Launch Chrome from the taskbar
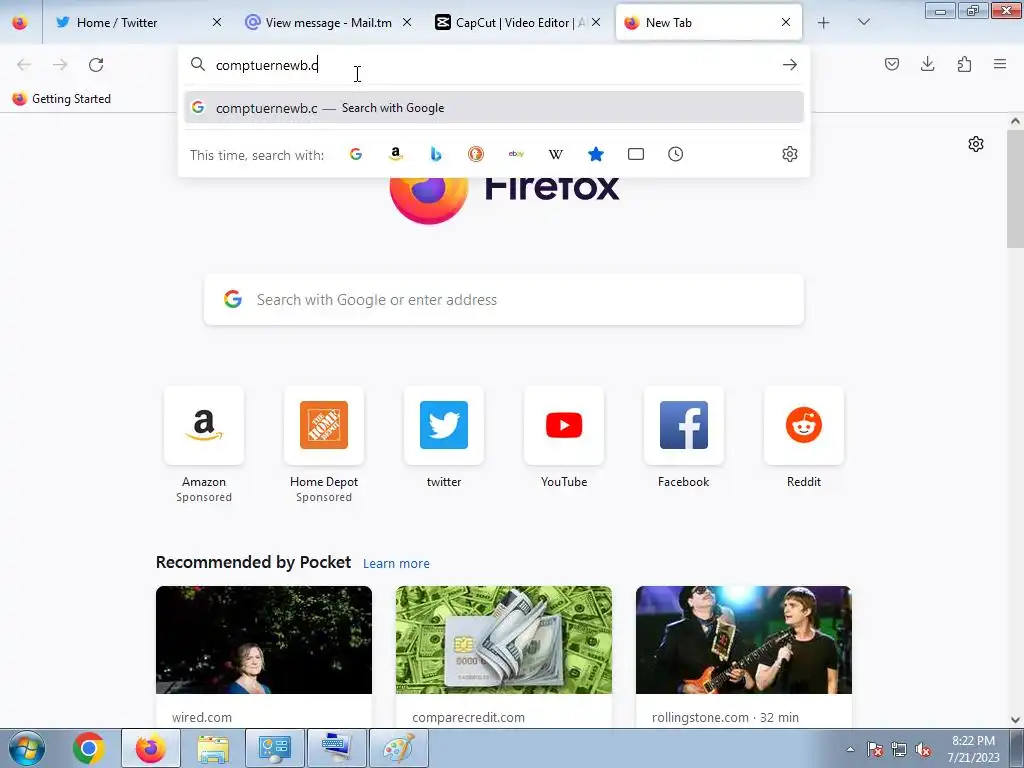Screen dimensions: 1024x768 click(89, 748)
